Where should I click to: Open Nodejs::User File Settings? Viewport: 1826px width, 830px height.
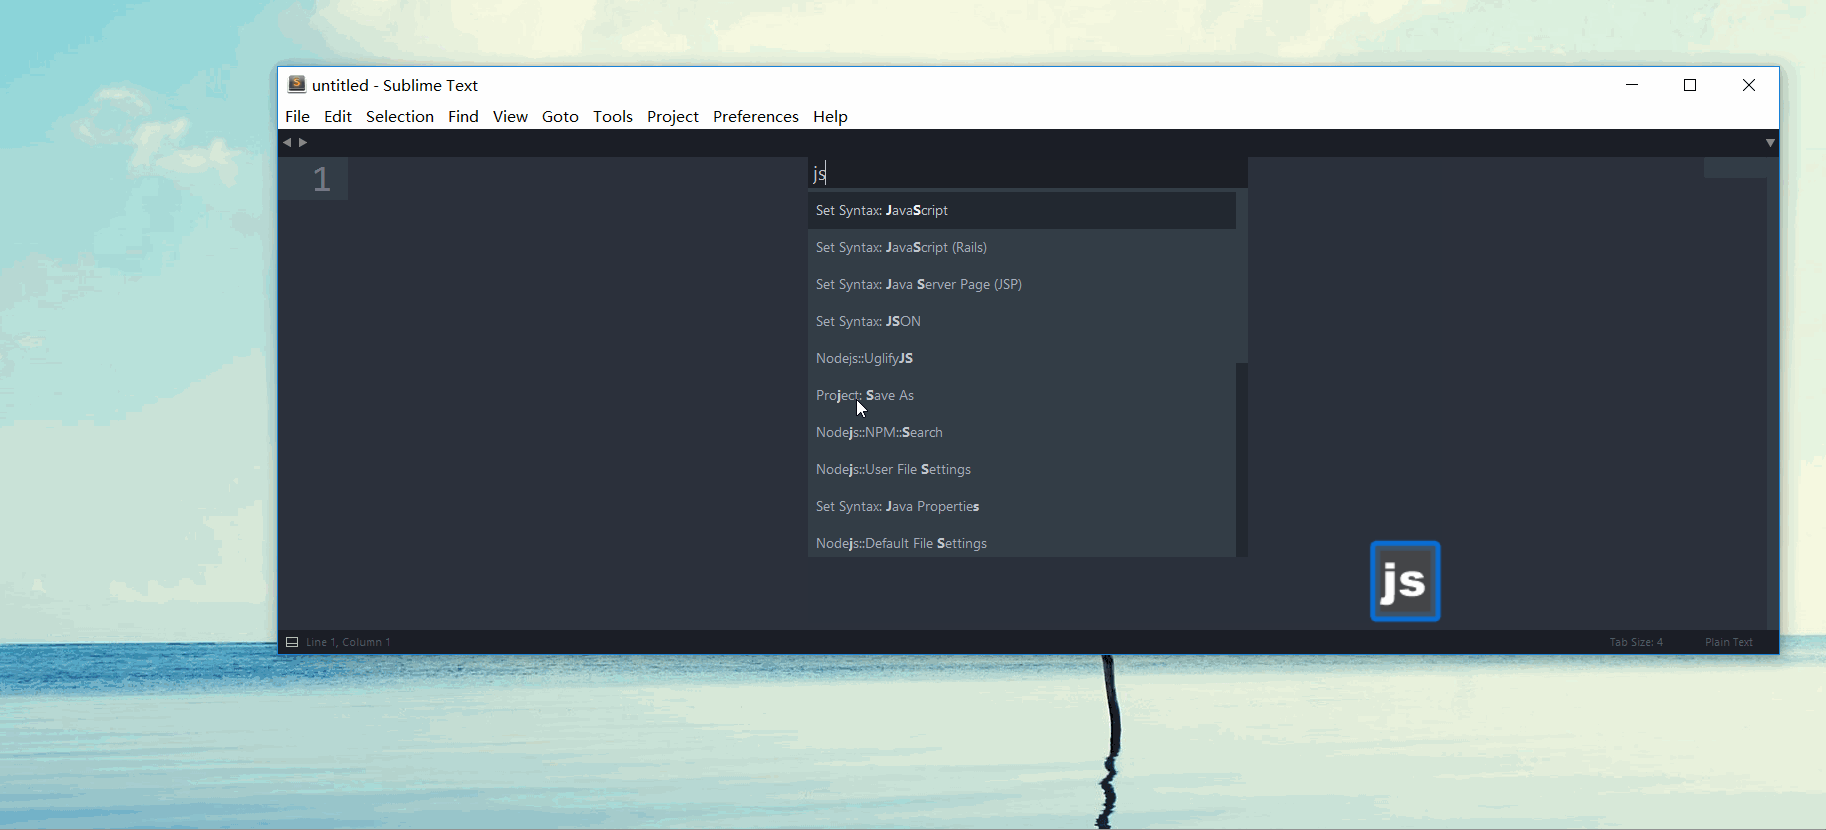click(1022, 469)
